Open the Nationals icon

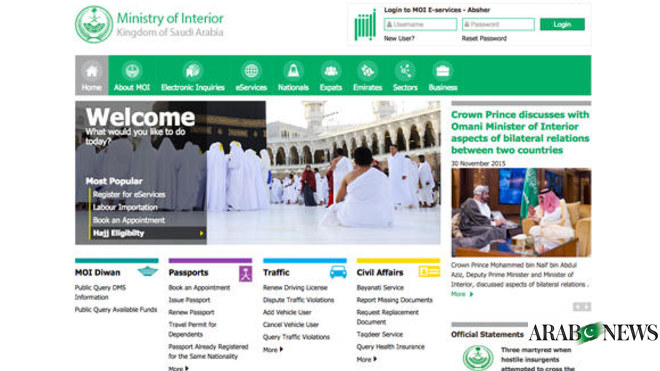[x=293, y=71]
